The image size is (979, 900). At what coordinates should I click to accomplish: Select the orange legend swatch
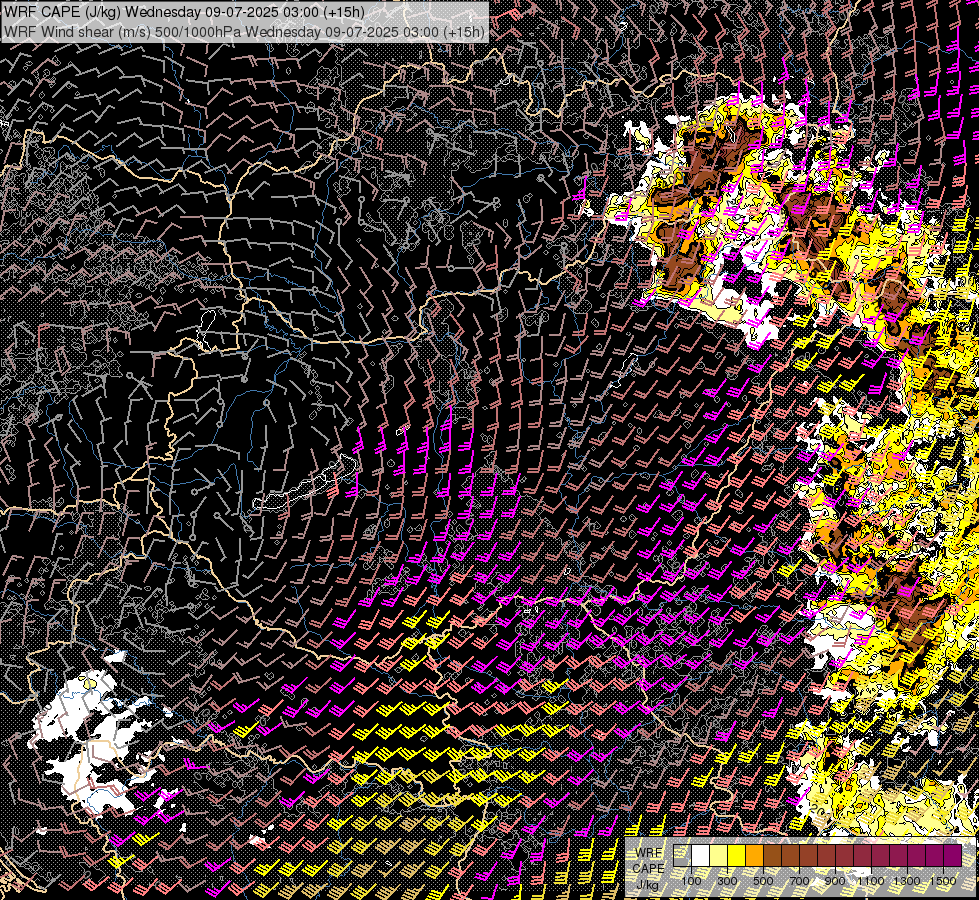pyautogui.click(x=755, y=856)
